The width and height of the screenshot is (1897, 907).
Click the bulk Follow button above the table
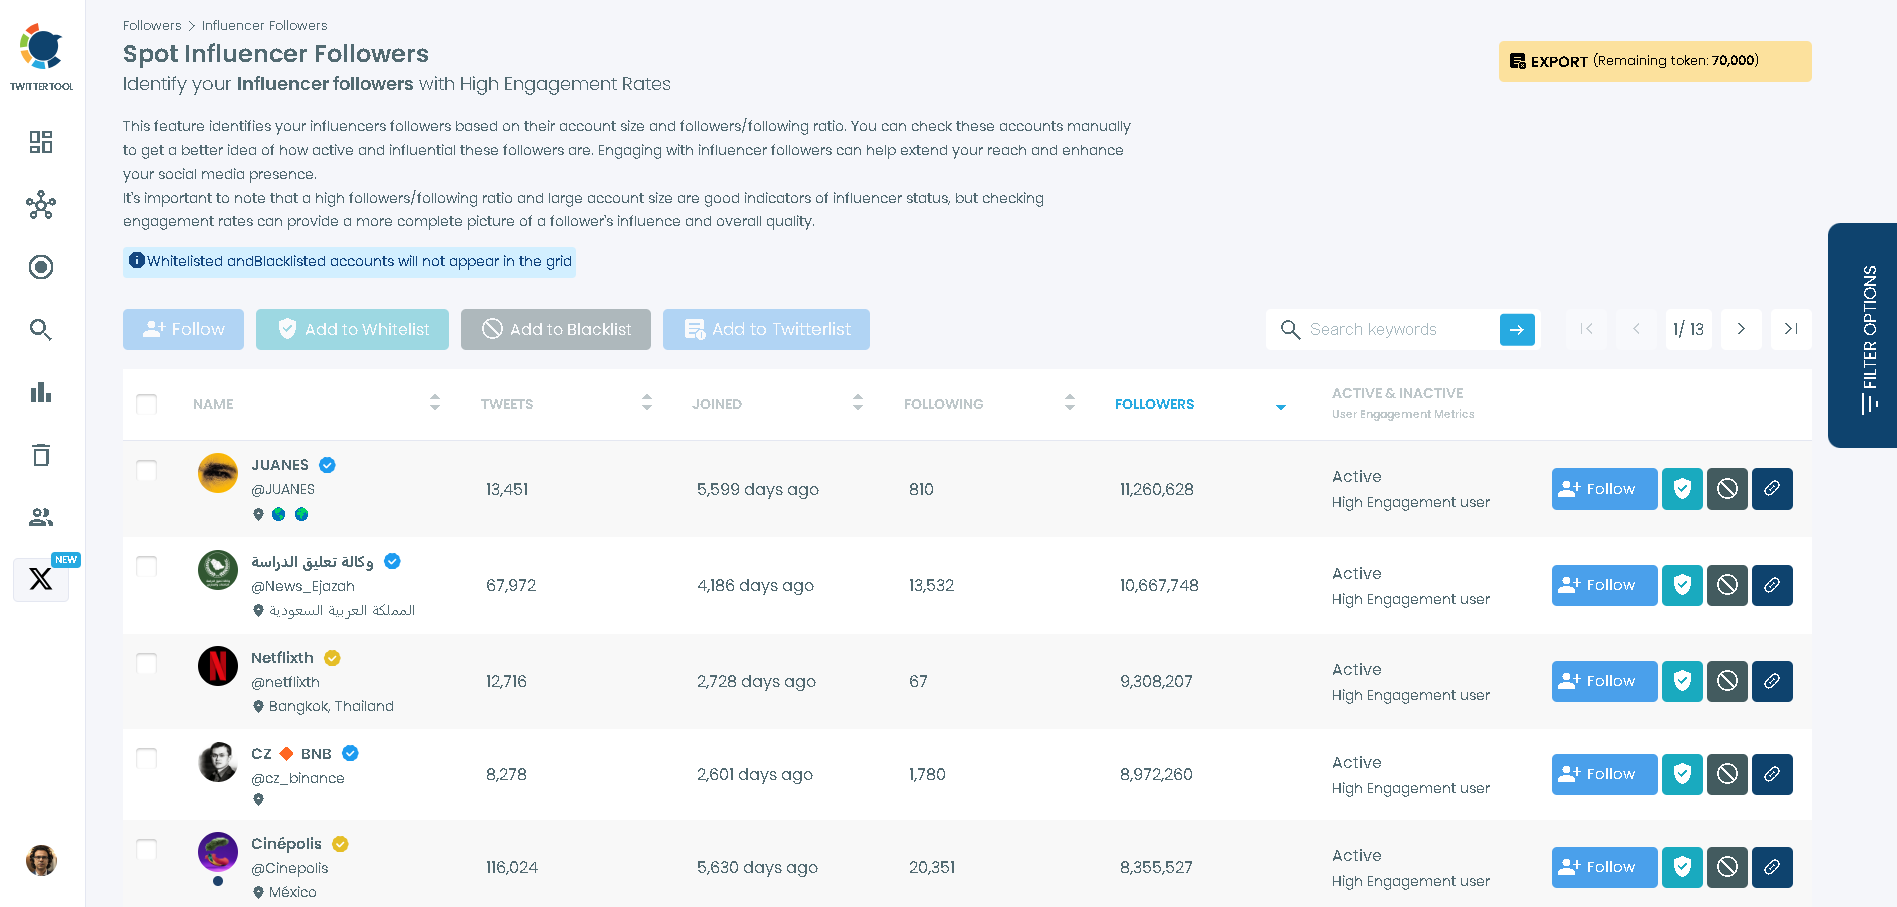(183, 329)
